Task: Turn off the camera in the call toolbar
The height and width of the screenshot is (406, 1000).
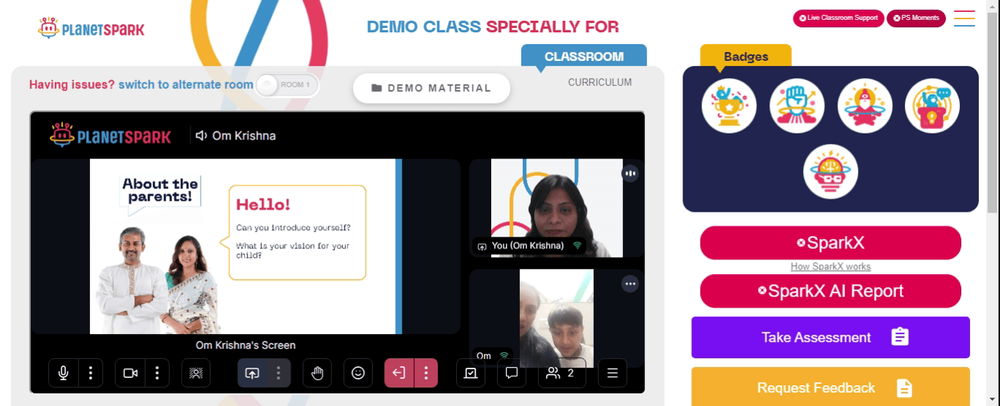Action: (x=130, y=373)
